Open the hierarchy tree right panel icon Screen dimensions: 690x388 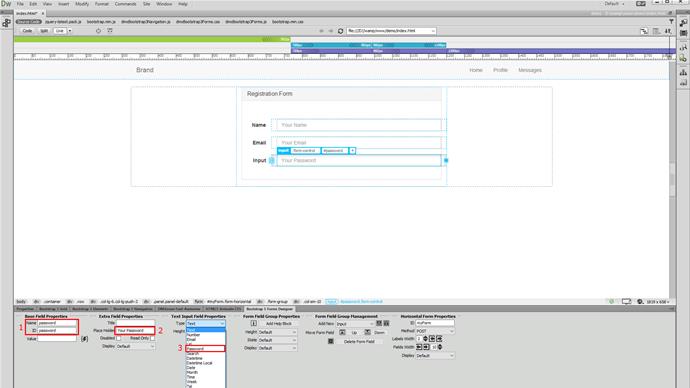(683, 72)
